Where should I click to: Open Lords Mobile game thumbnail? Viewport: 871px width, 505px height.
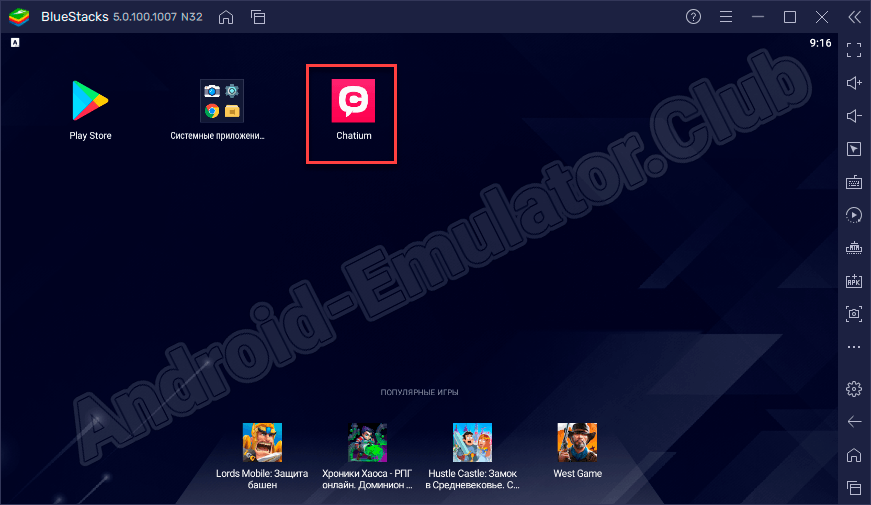(x=262, y=442)
